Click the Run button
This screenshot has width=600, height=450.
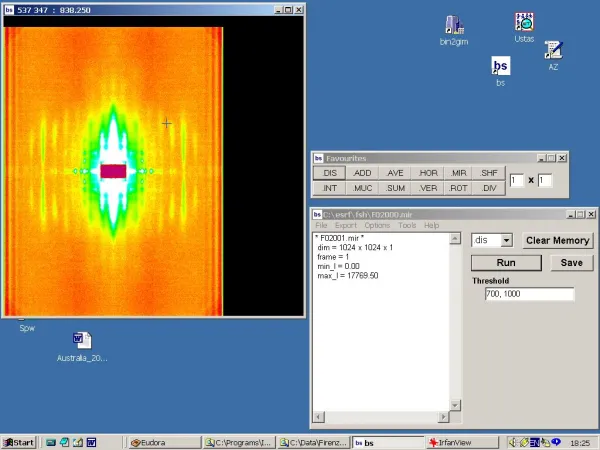pyautogui.click(x=506, y=263)
